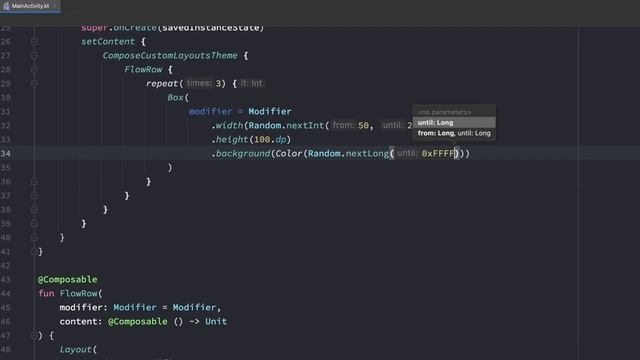Select the 'until: Long' parameter overload
This screenshot has width=640, height=360.
pyautogui.click(x=454, y=122)
